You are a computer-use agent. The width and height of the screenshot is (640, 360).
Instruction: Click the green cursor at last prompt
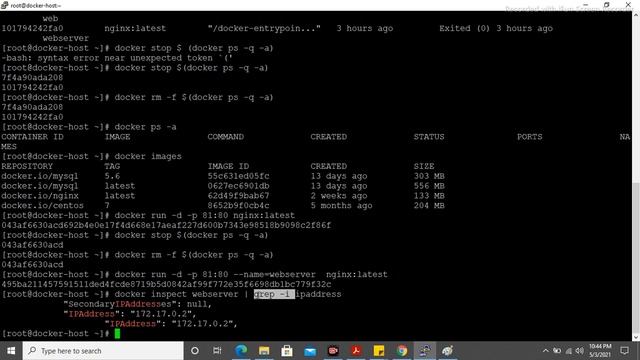click(117, 333)
